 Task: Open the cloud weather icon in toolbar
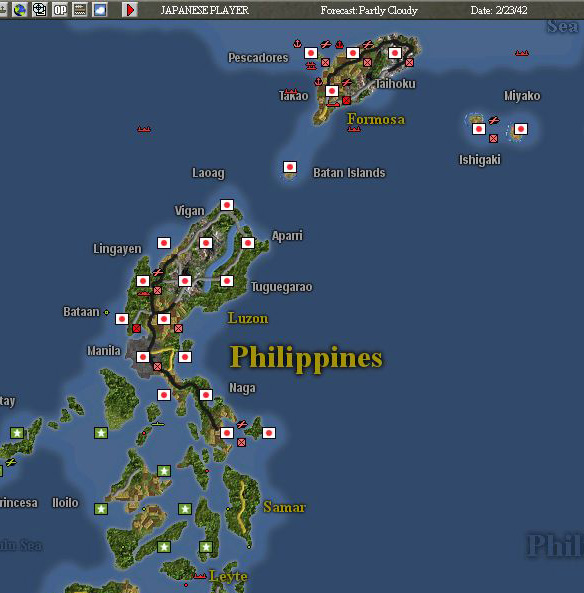click(99, 9)
